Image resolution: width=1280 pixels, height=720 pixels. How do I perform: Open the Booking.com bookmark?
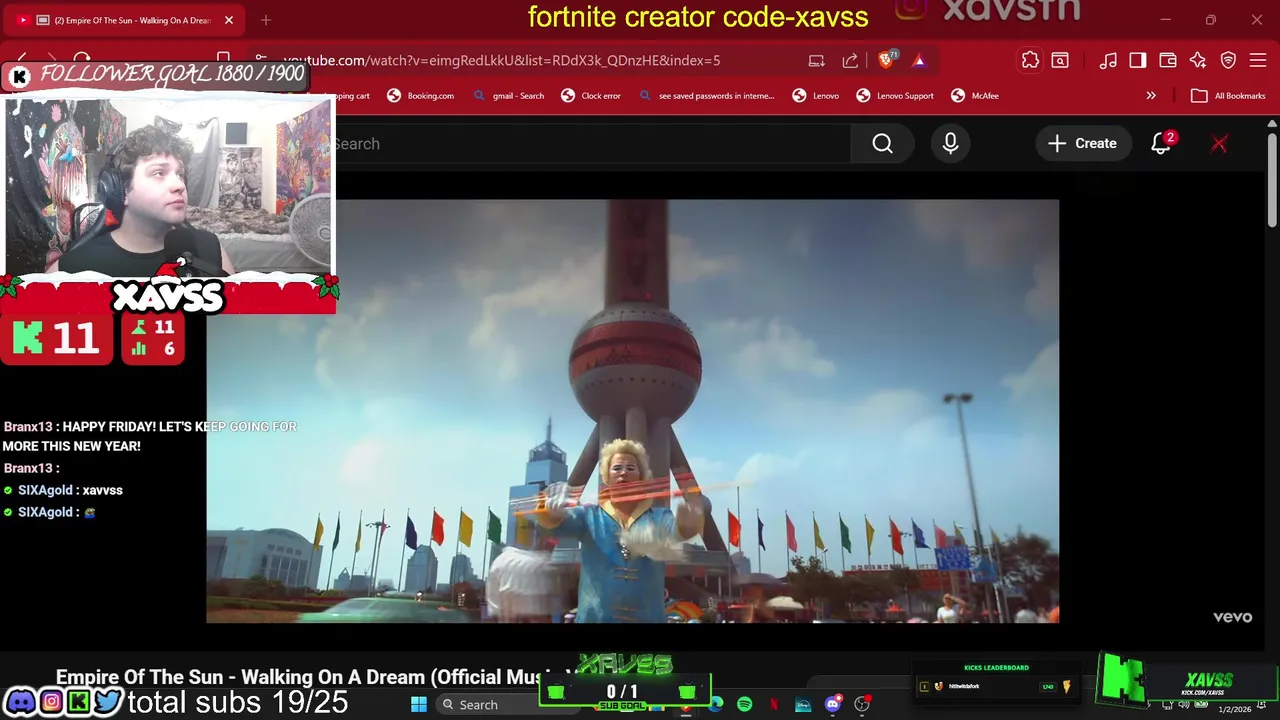point(420,96)
